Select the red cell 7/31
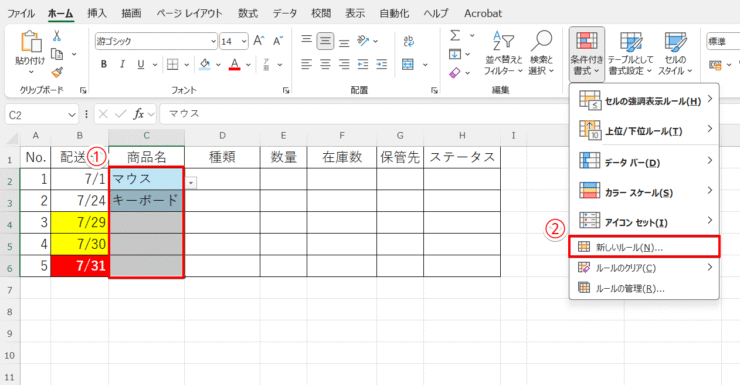740x385 pixels. pos(79,266)
